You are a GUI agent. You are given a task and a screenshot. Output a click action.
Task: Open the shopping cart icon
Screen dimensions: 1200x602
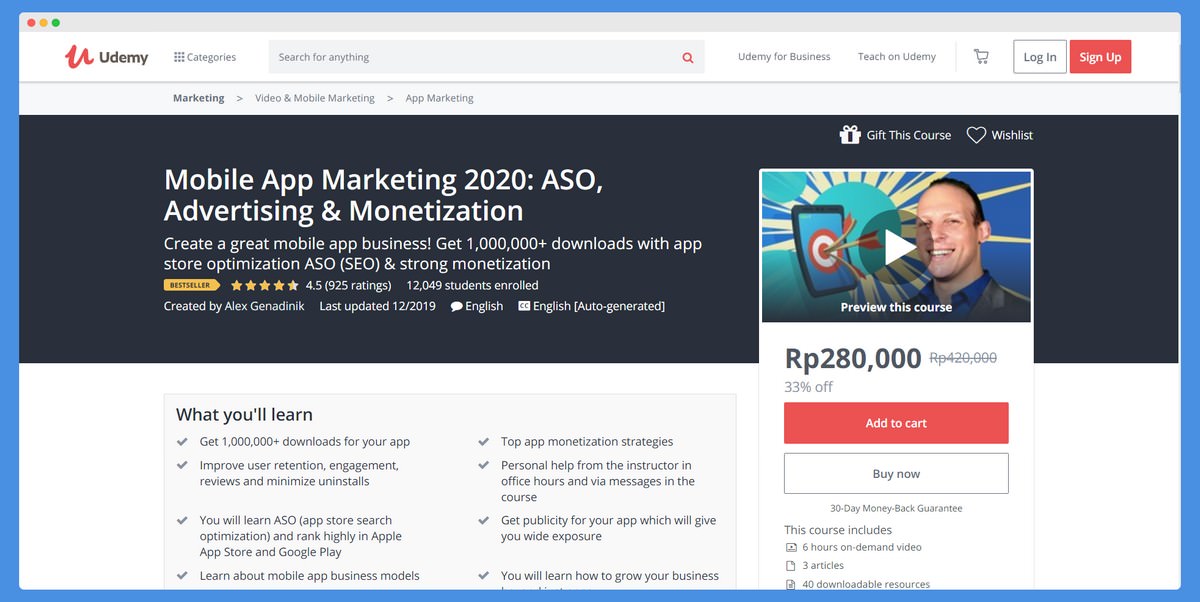click(981, 57)
